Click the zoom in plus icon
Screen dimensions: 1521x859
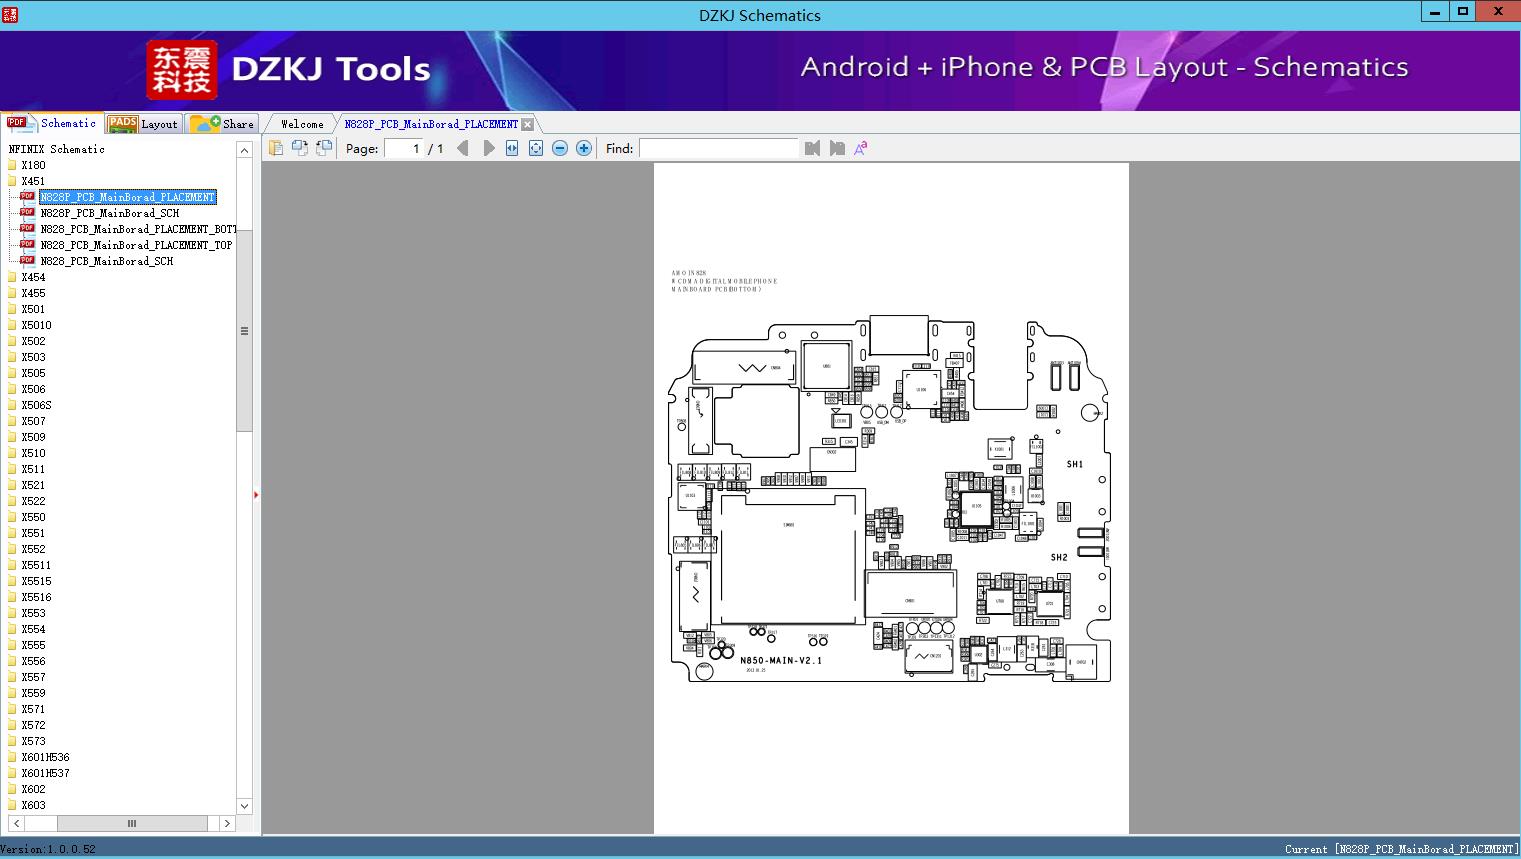(584, 148)
